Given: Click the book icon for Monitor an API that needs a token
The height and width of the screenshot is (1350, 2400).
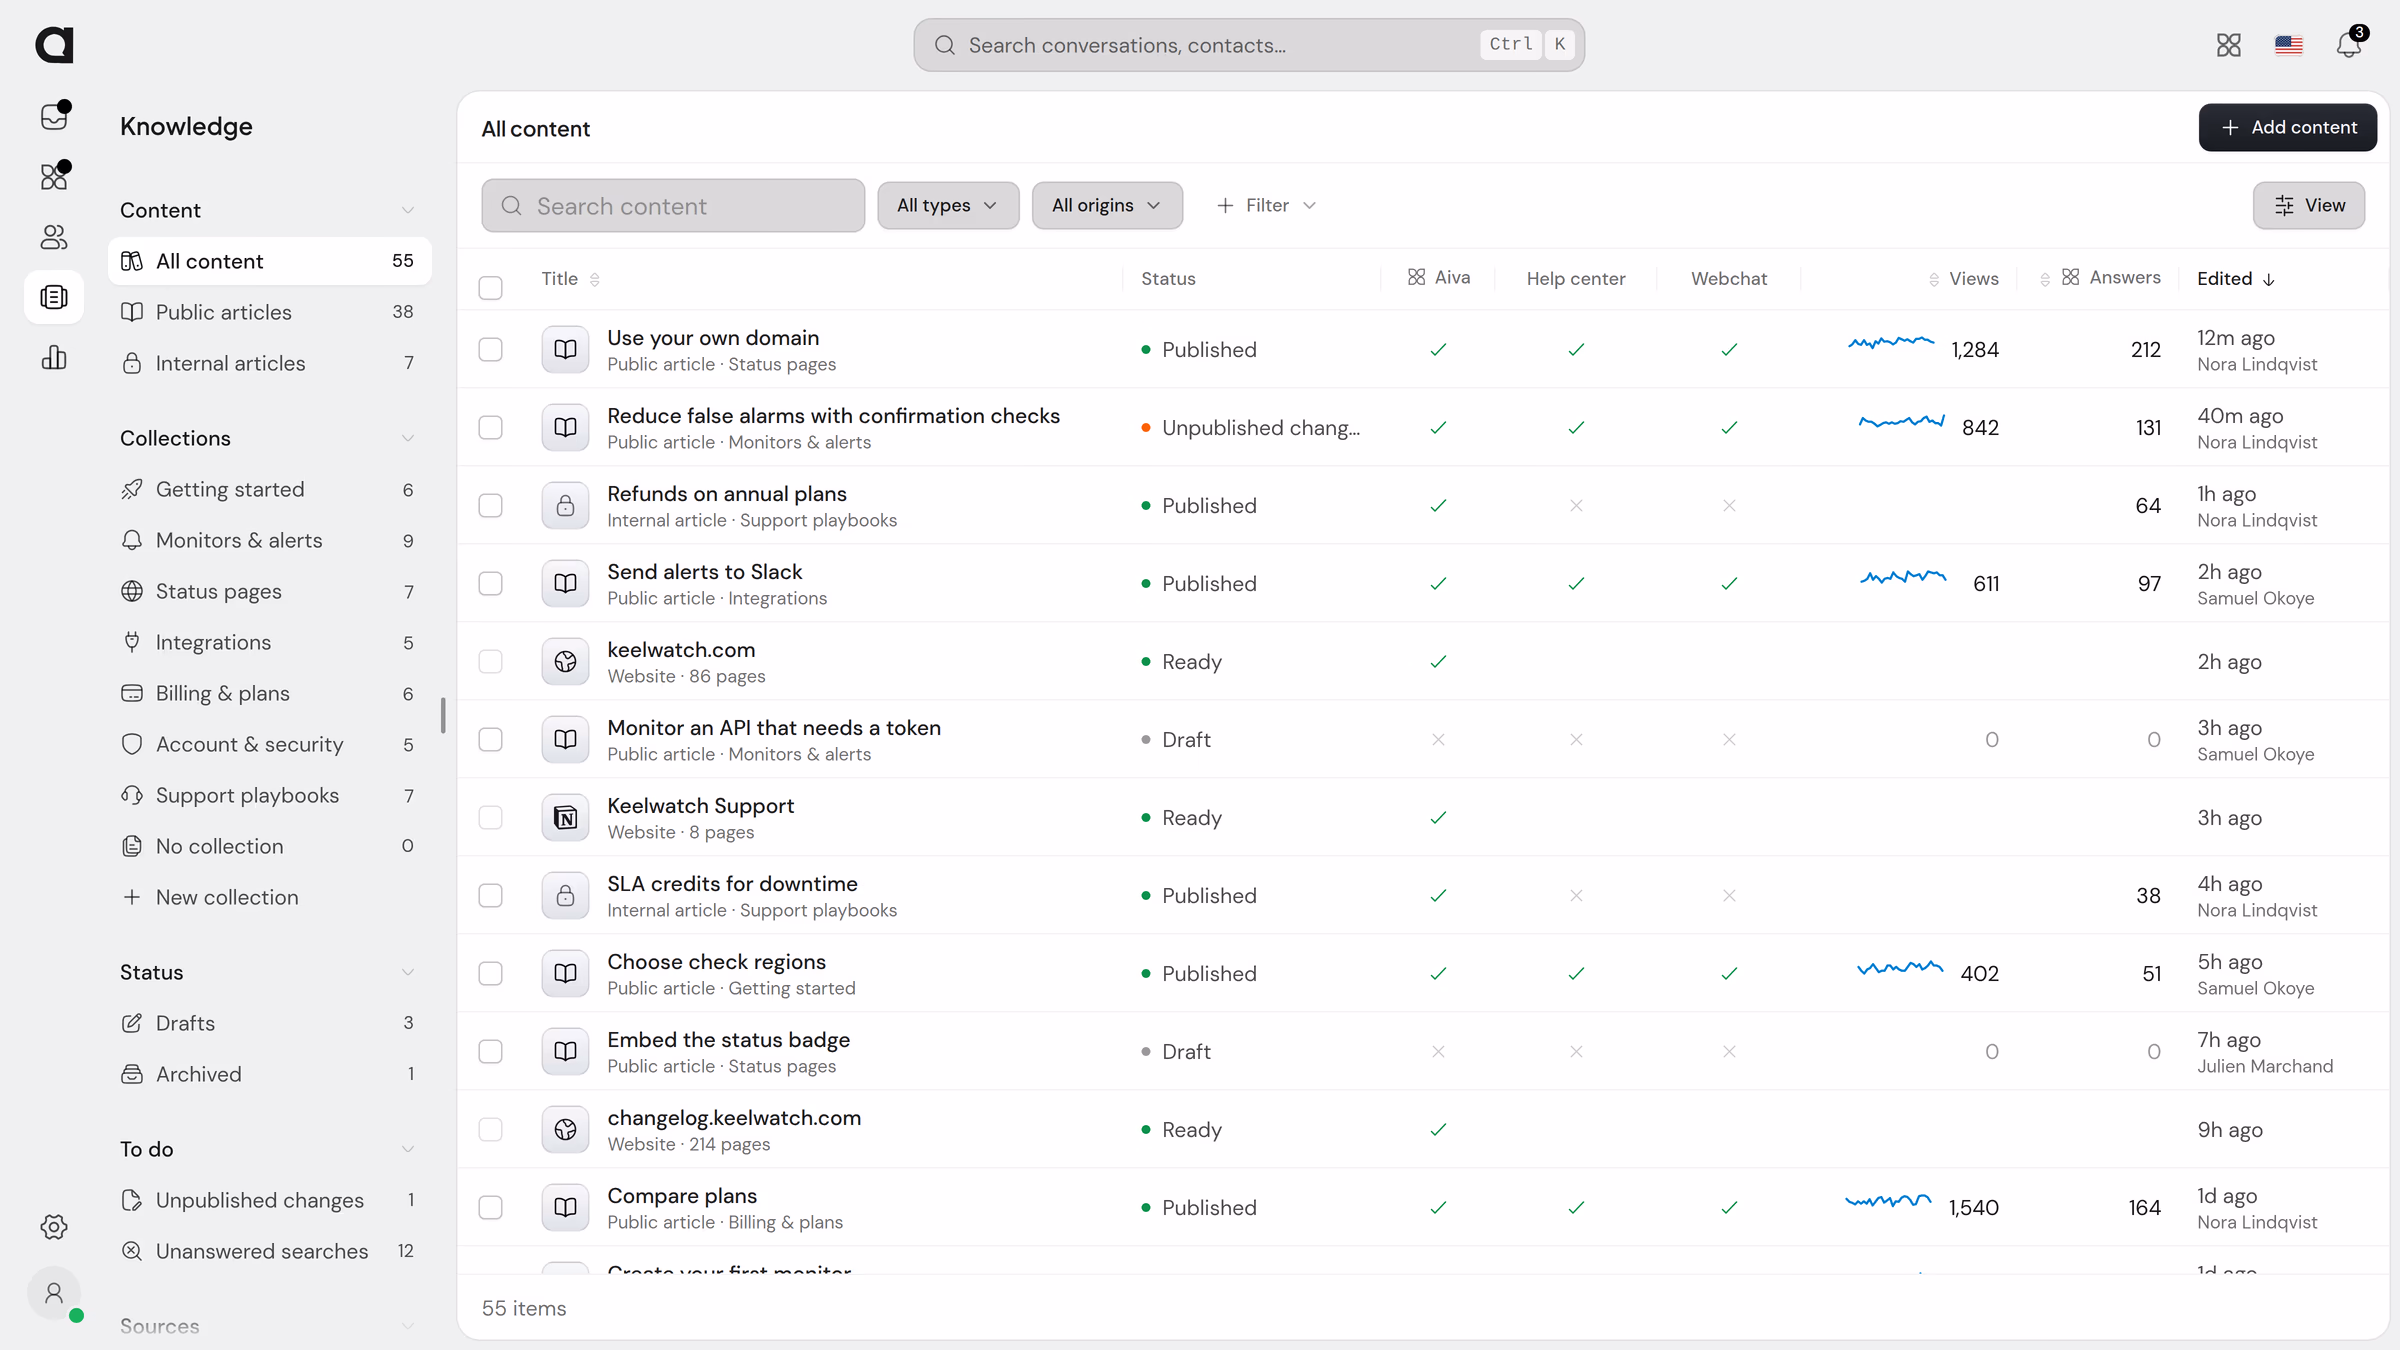Looking at the screenshot, I should click(565, 739).
